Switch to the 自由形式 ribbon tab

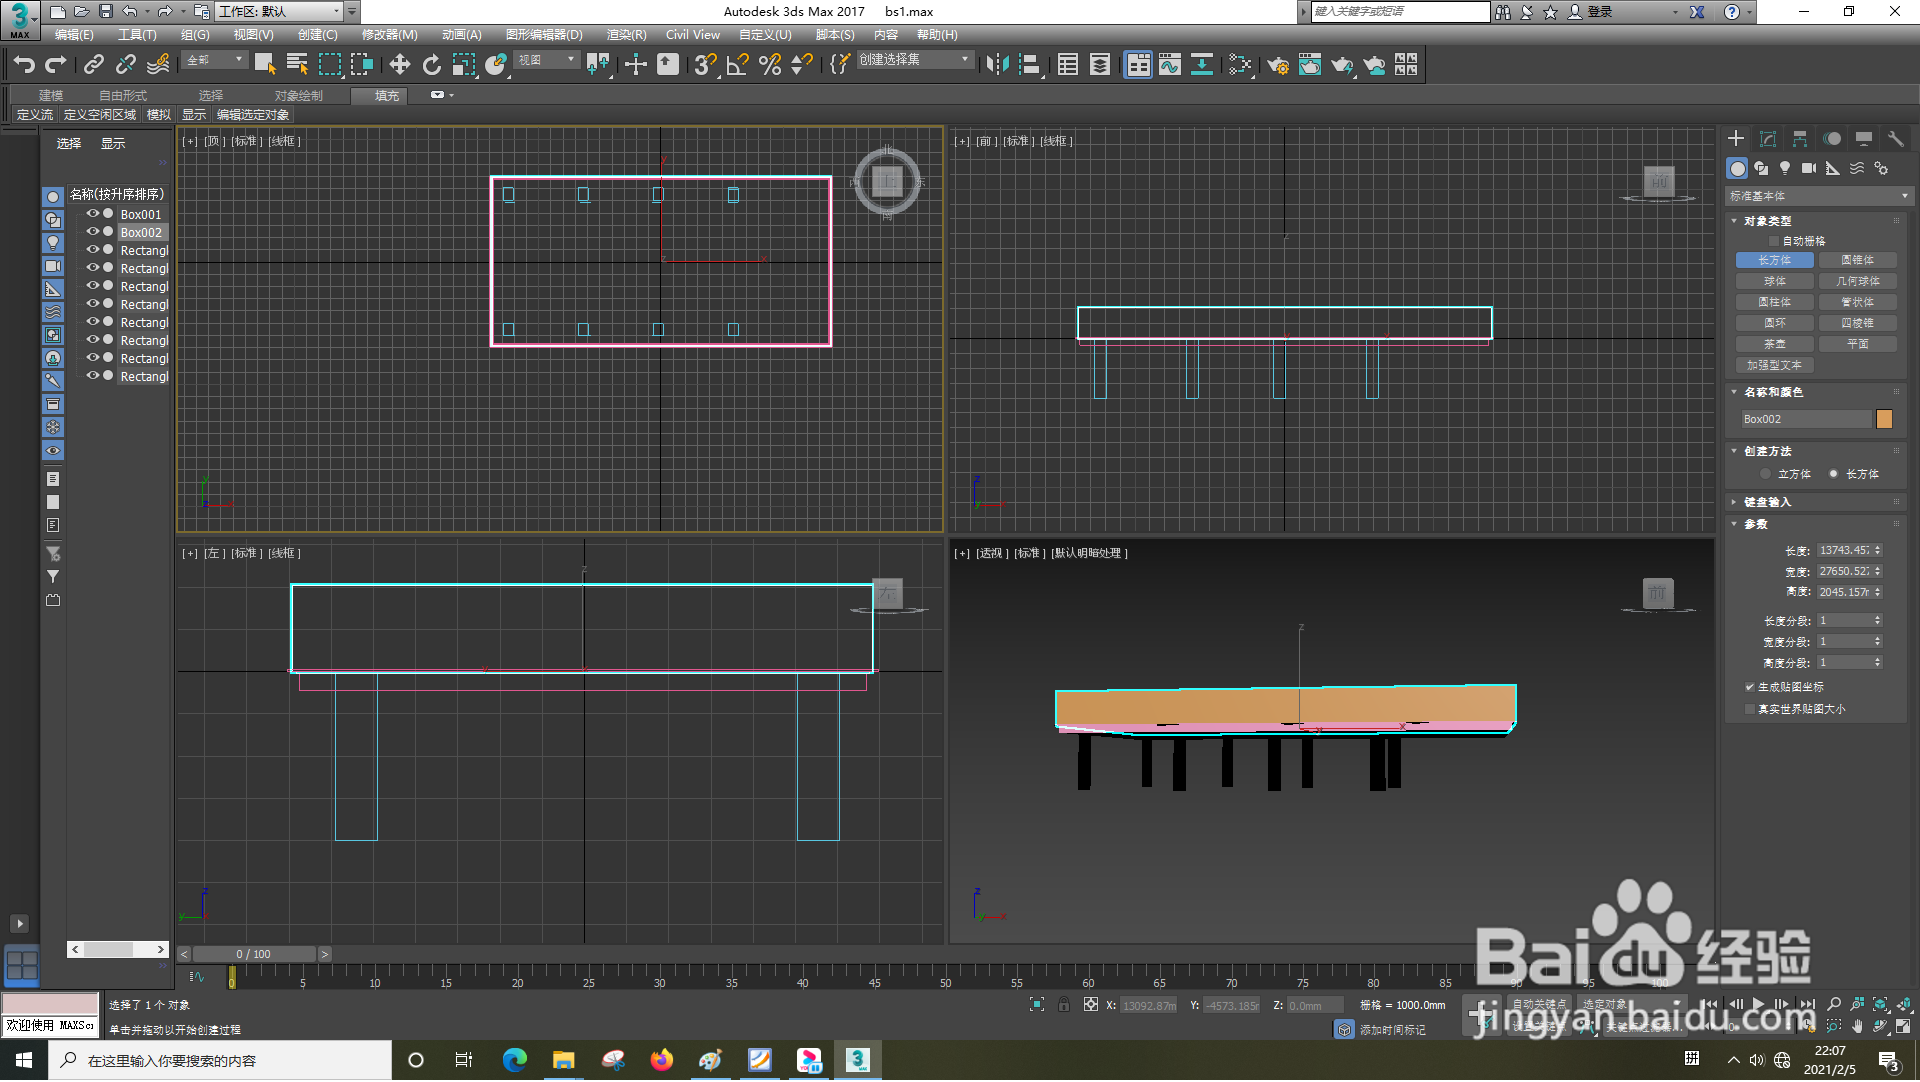pos(122,96)
